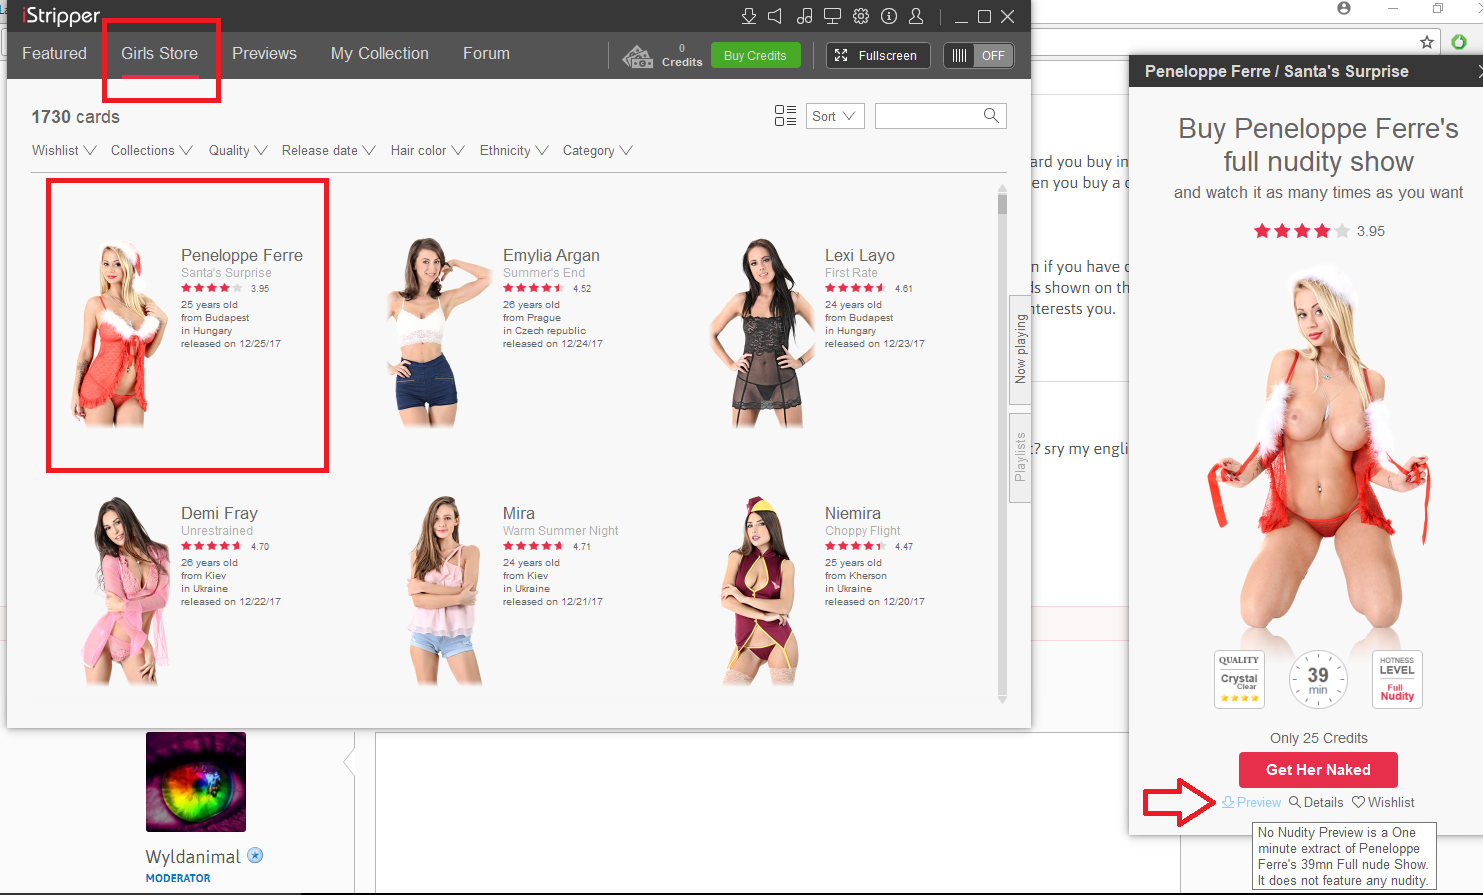Open the Quality filter dropdown

(238, 150)
